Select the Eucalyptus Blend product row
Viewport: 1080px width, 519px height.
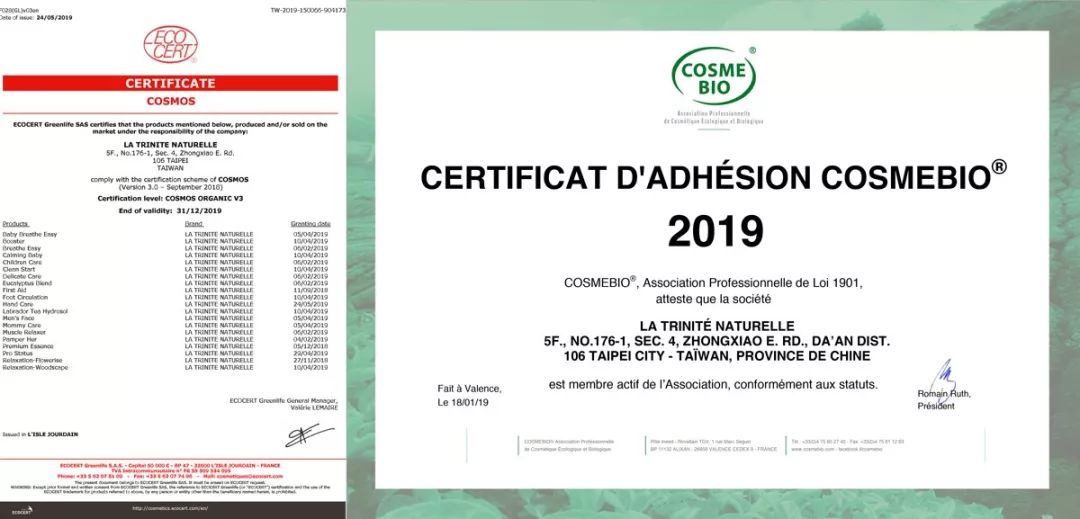[166, 283]
